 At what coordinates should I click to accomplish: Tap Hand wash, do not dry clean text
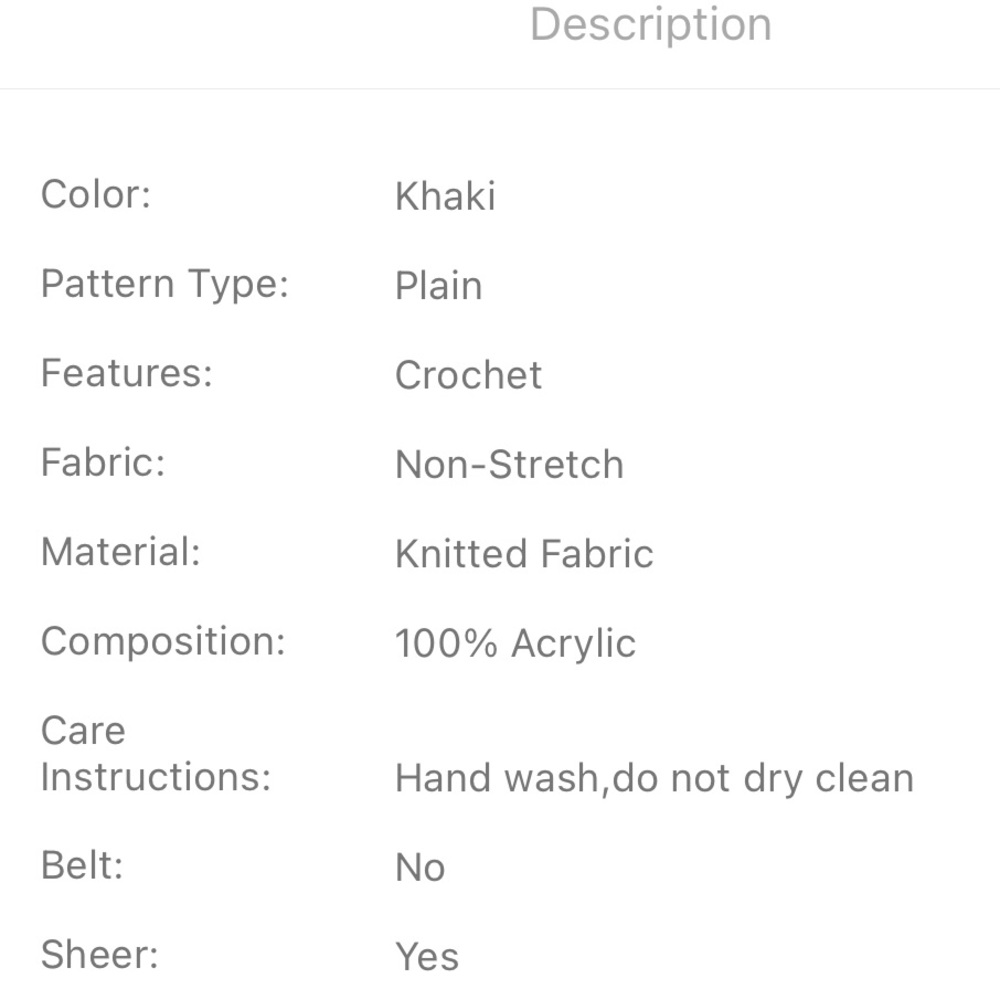tap(655, 779)
